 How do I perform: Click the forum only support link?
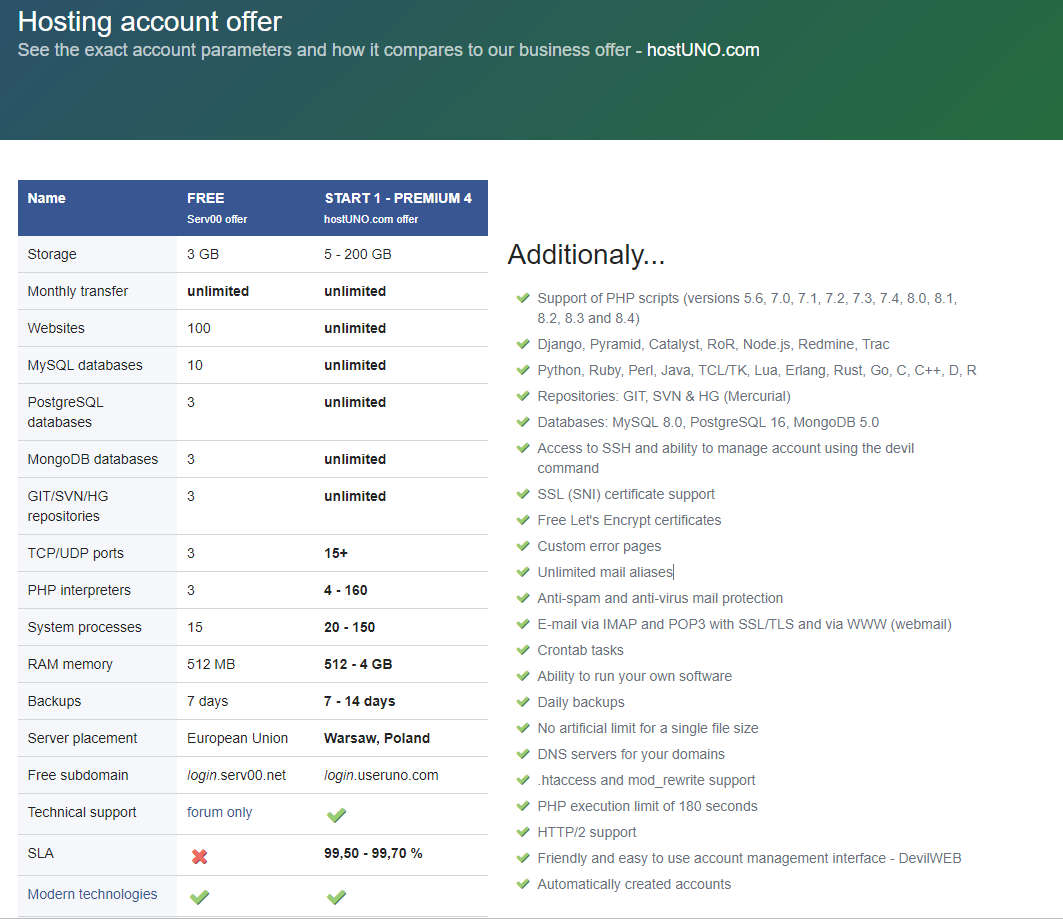(x=219, y=812)
